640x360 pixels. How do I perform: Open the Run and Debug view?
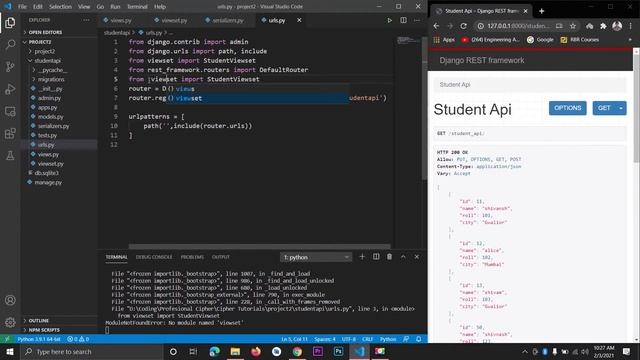[x=10, y=89]
